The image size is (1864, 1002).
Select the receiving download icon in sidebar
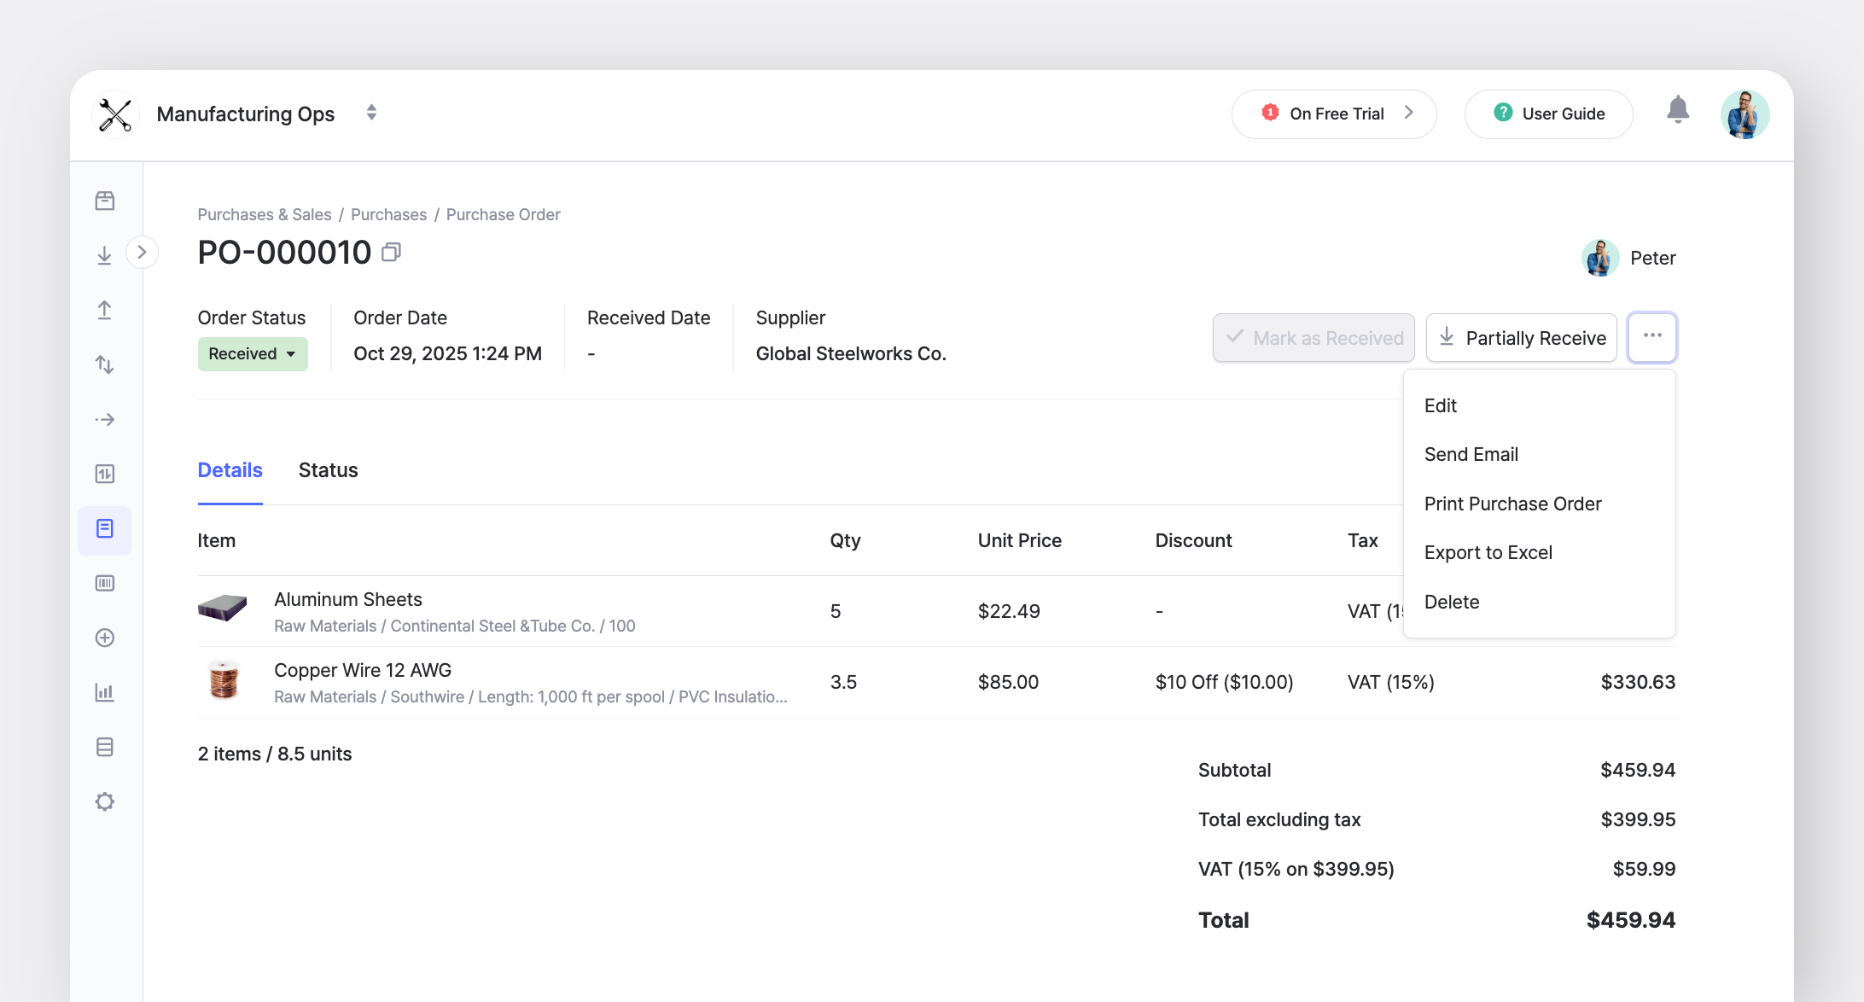[x=104, y=254]
